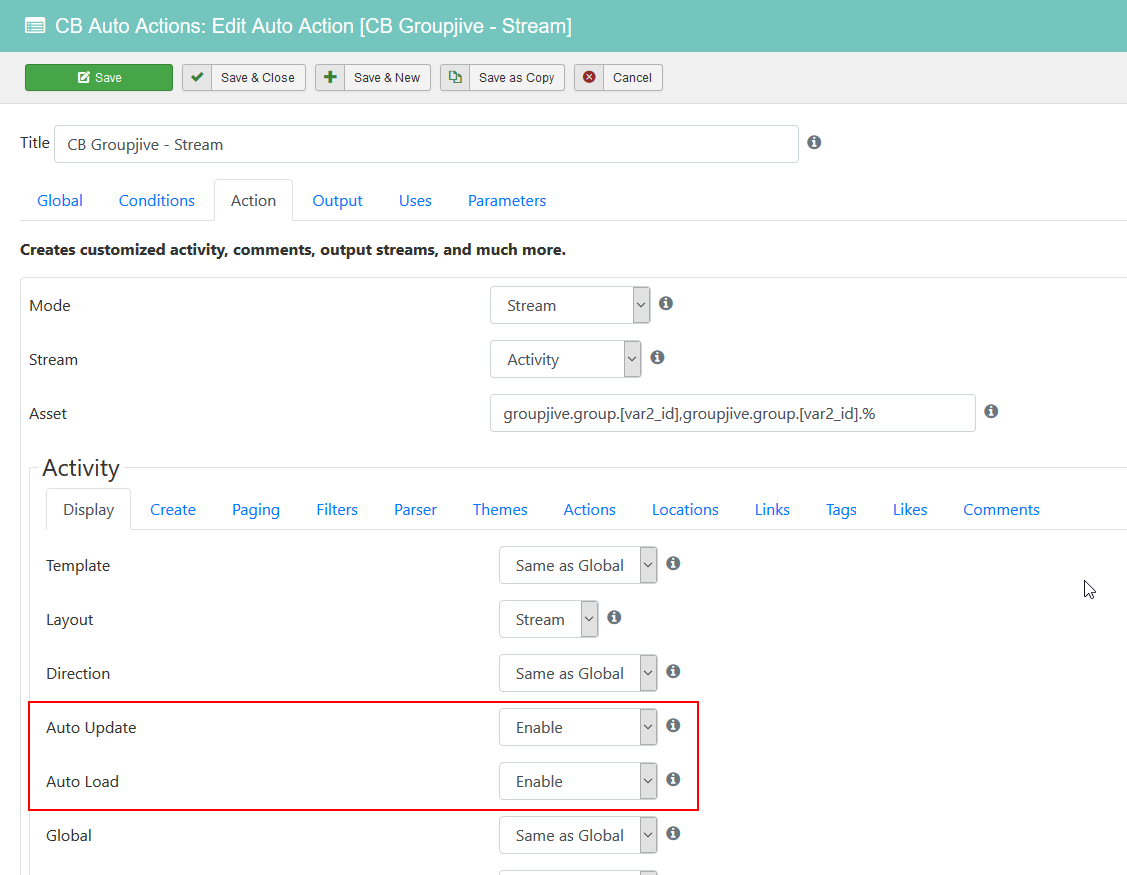Cancel editing the auto action
Image resolution: width=1127 pixels, height=875 pixels.
618,78
